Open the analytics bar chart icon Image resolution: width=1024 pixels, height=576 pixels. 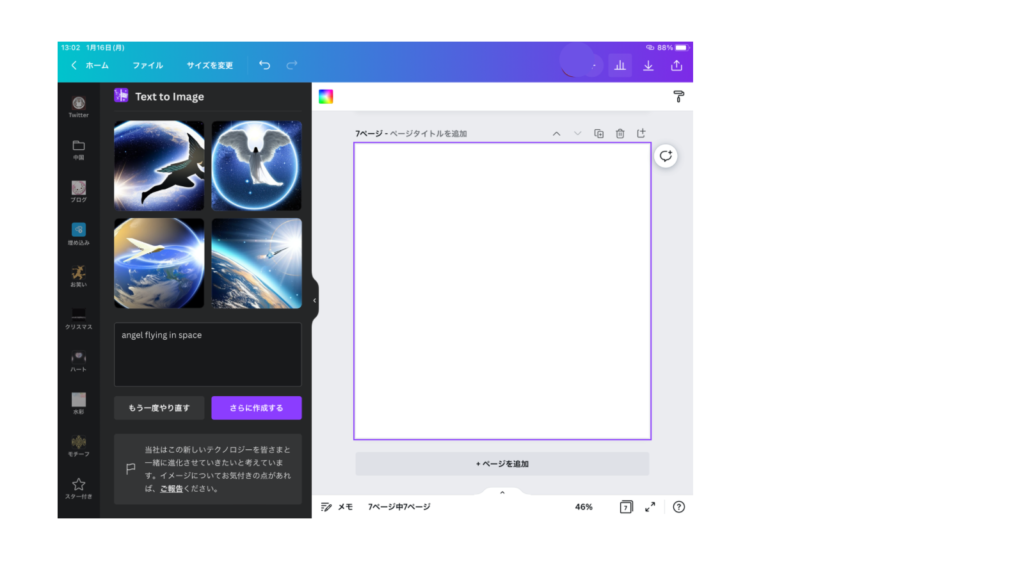[x=620, y=65]
